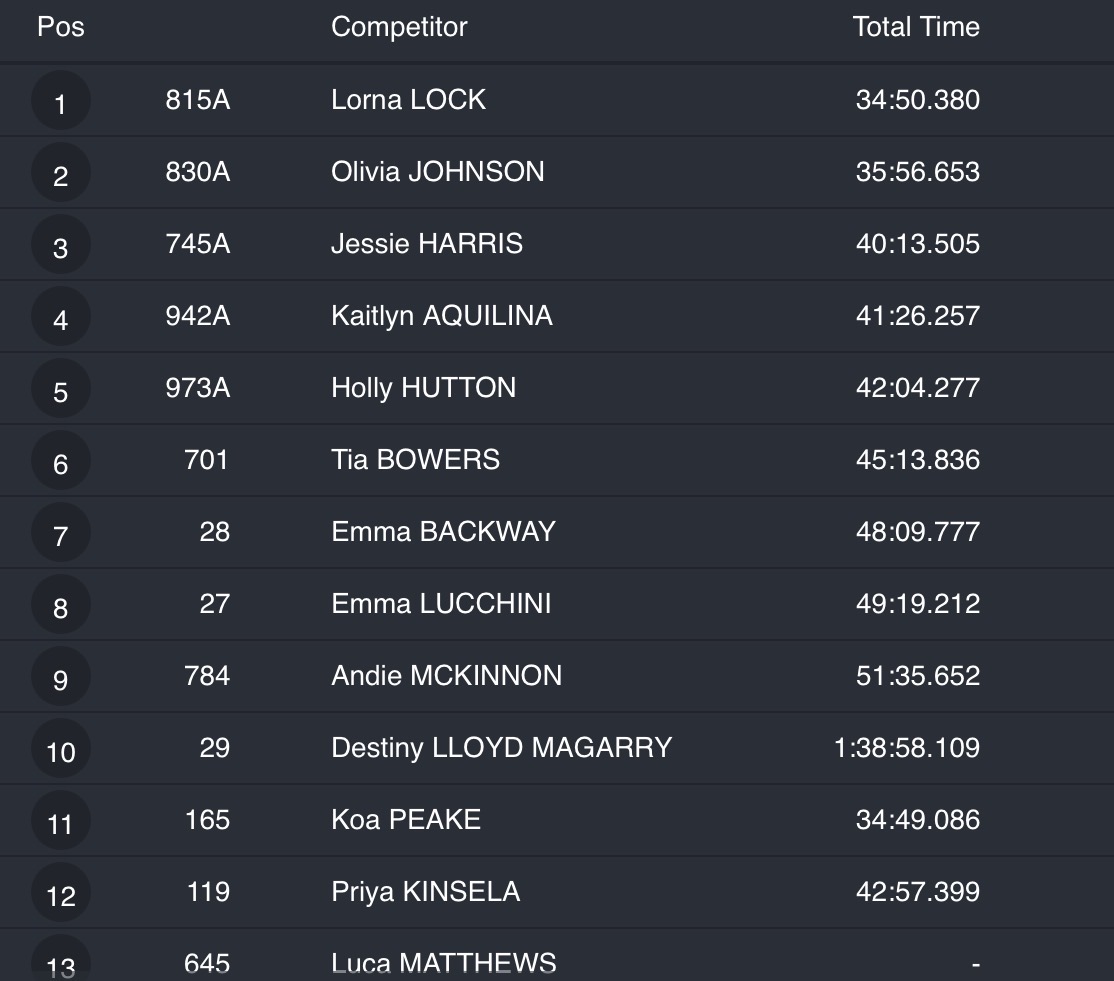Select the position 10 circle badge
This screenshot has height=981, width=1114.
pyautogui.click(x=61, y=749)
